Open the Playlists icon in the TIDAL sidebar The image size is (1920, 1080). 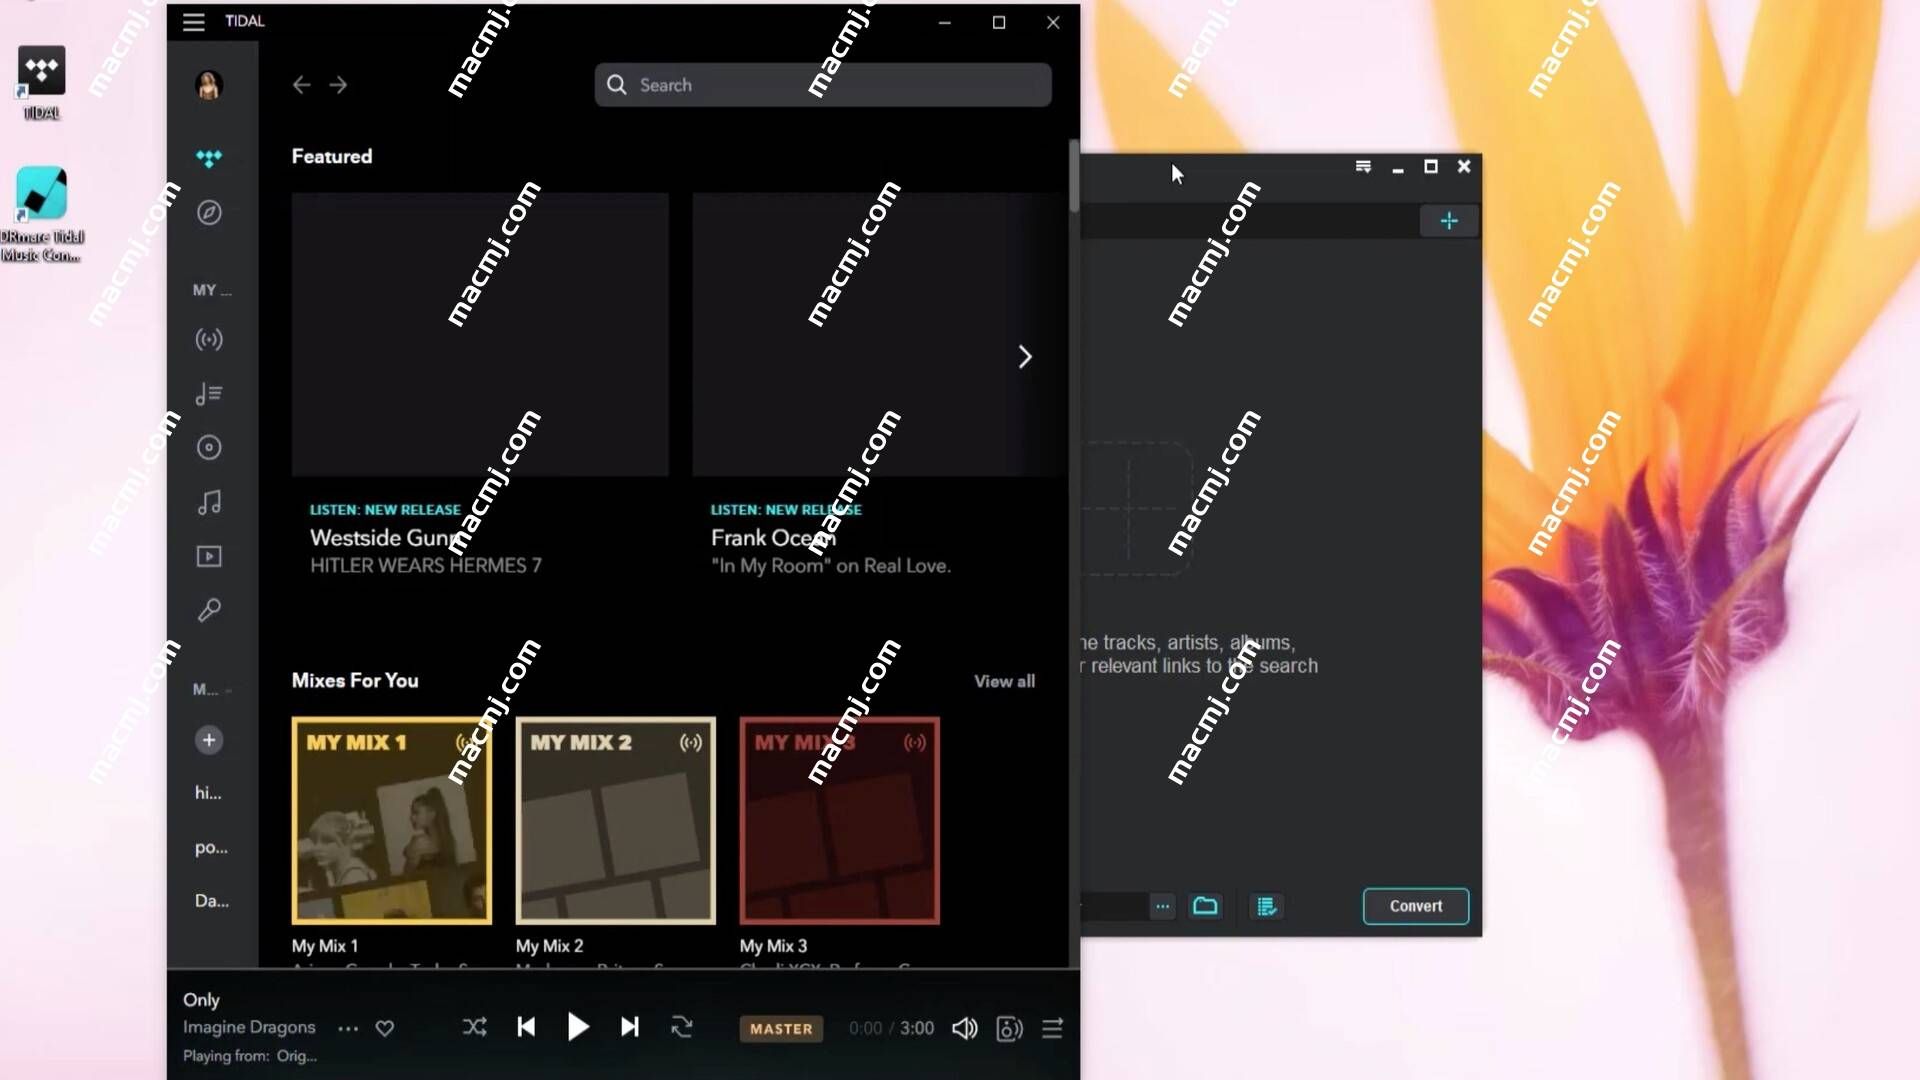tap(209, 394)
